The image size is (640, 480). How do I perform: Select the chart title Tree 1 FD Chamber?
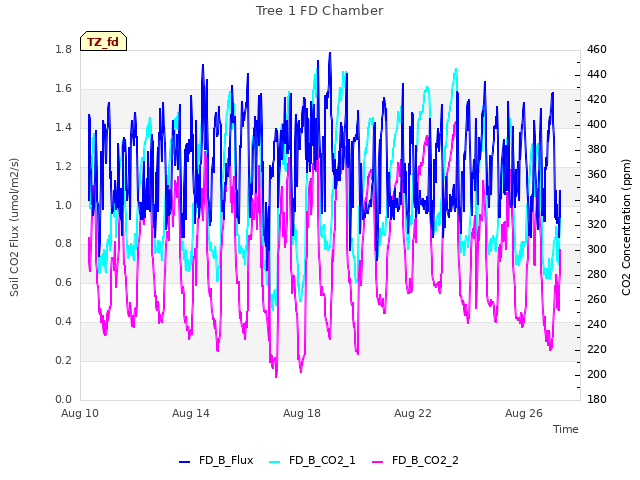[x=320, y=11]
